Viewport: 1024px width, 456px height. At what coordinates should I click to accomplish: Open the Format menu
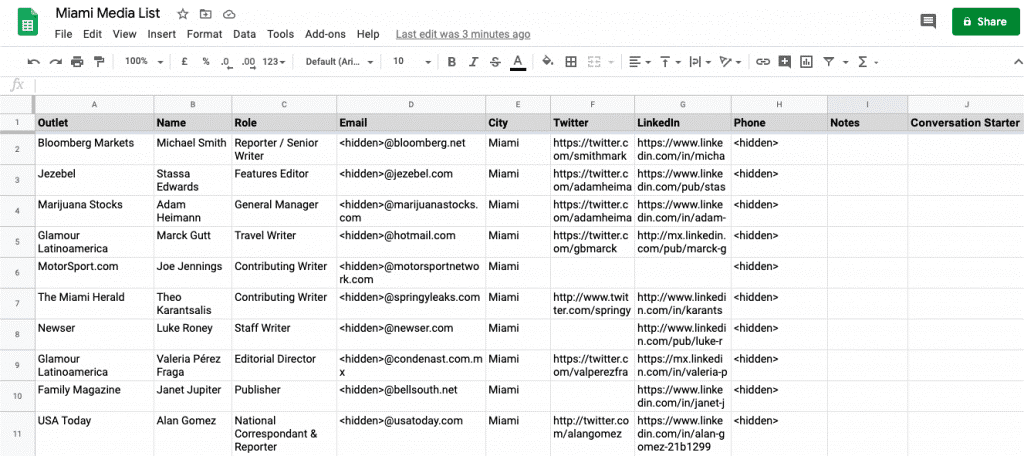(204, 34)
